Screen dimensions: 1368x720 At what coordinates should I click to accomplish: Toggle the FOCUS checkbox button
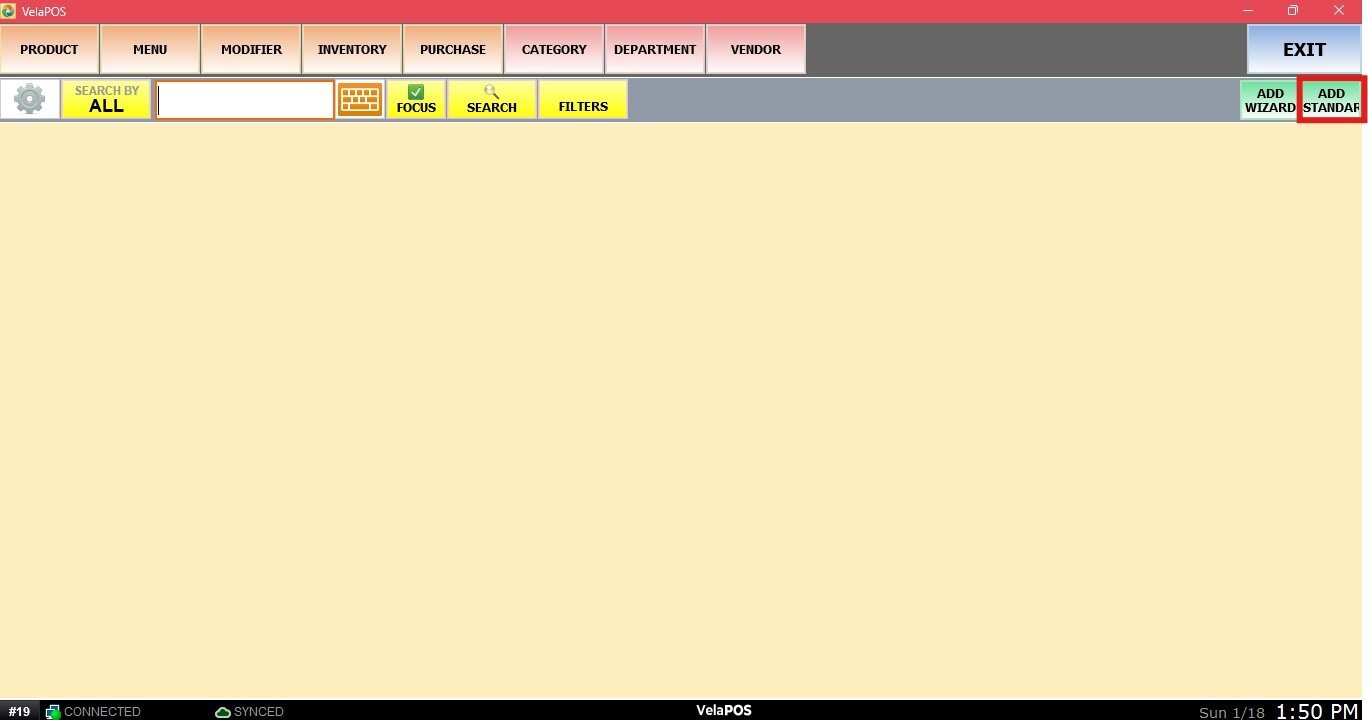tap(416, 100)
